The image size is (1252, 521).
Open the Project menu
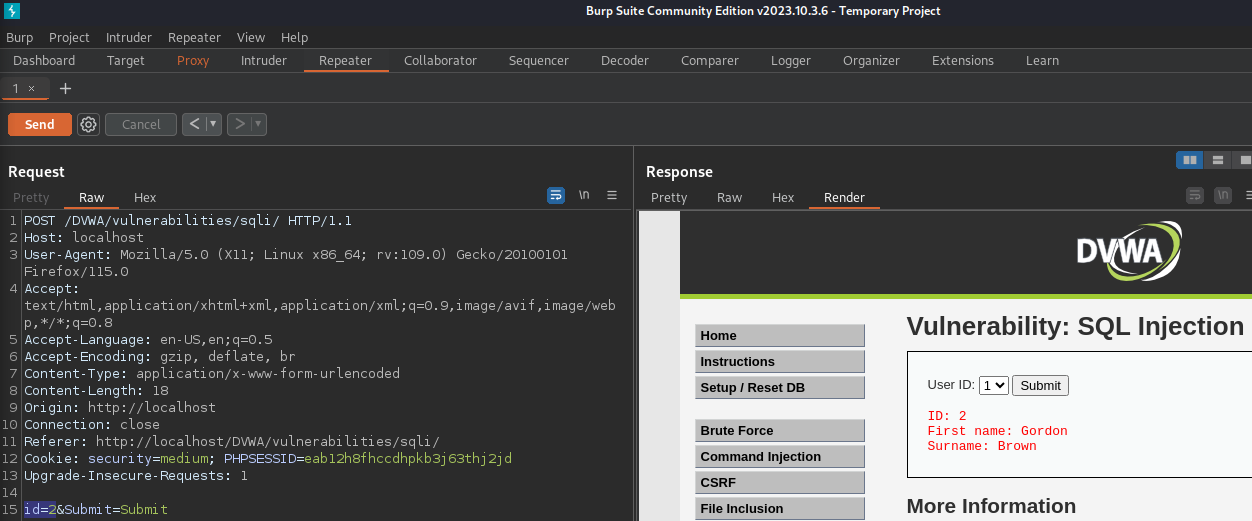point(69,37)
